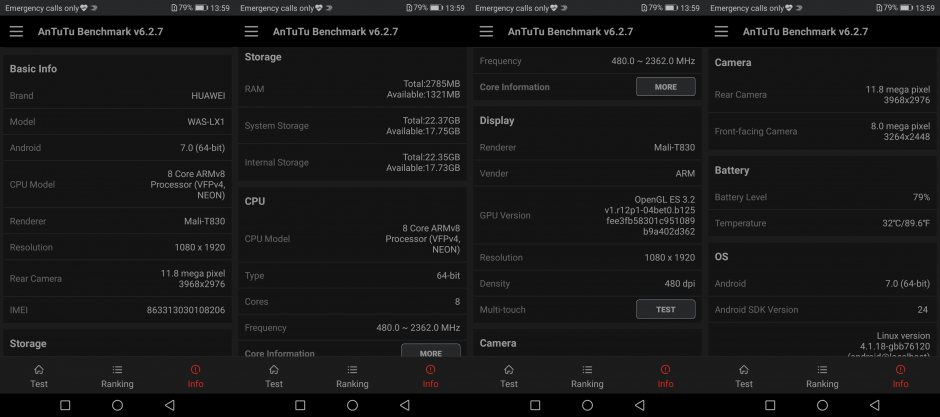This screenshot has height=417, width=940.
Task: Open hamburger menu on the Battery and OS screen
Action: [721, 32]
